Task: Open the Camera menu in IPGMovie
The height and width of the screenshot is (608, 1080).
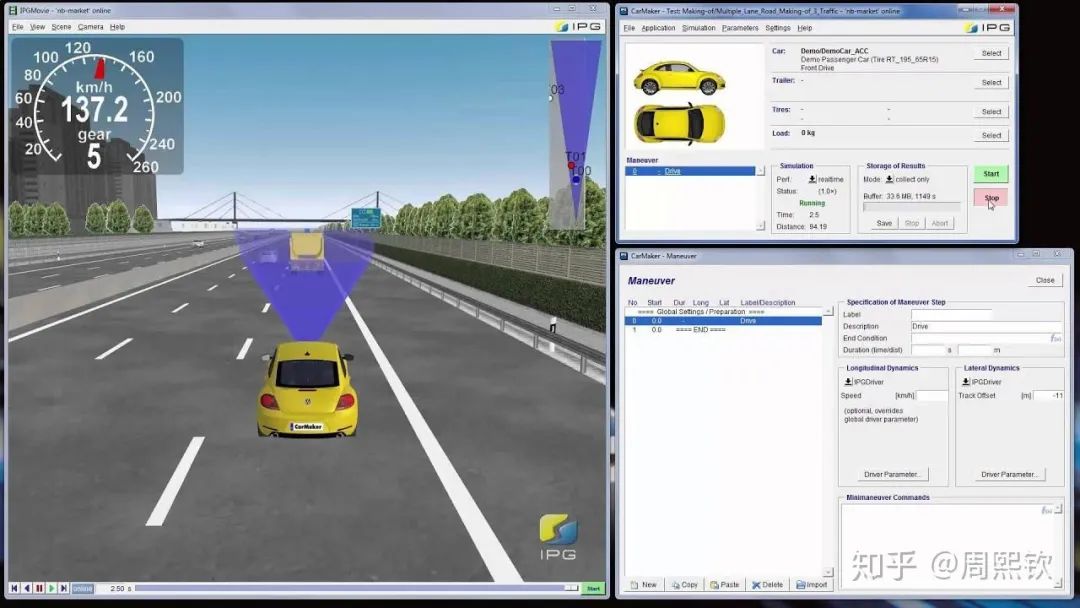Action: (90, 27)
